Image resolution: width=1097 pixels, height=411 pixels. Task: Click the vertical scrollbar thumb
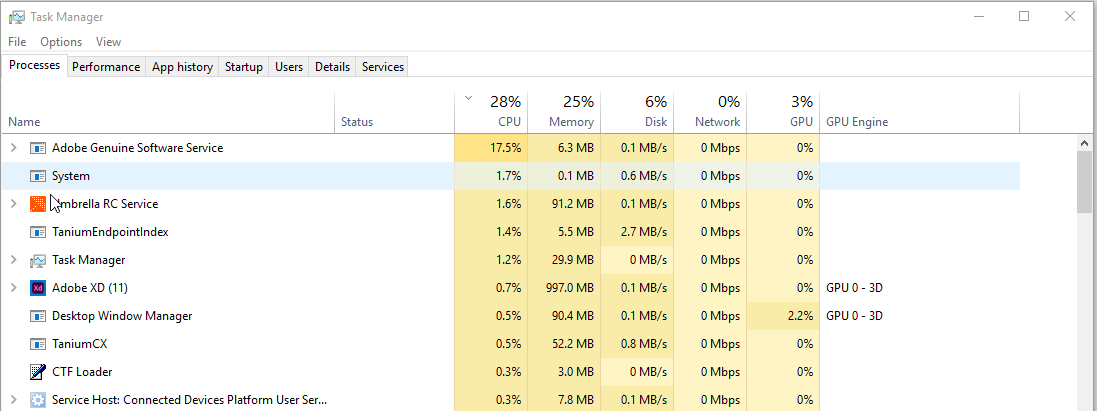click(1084, 182)
